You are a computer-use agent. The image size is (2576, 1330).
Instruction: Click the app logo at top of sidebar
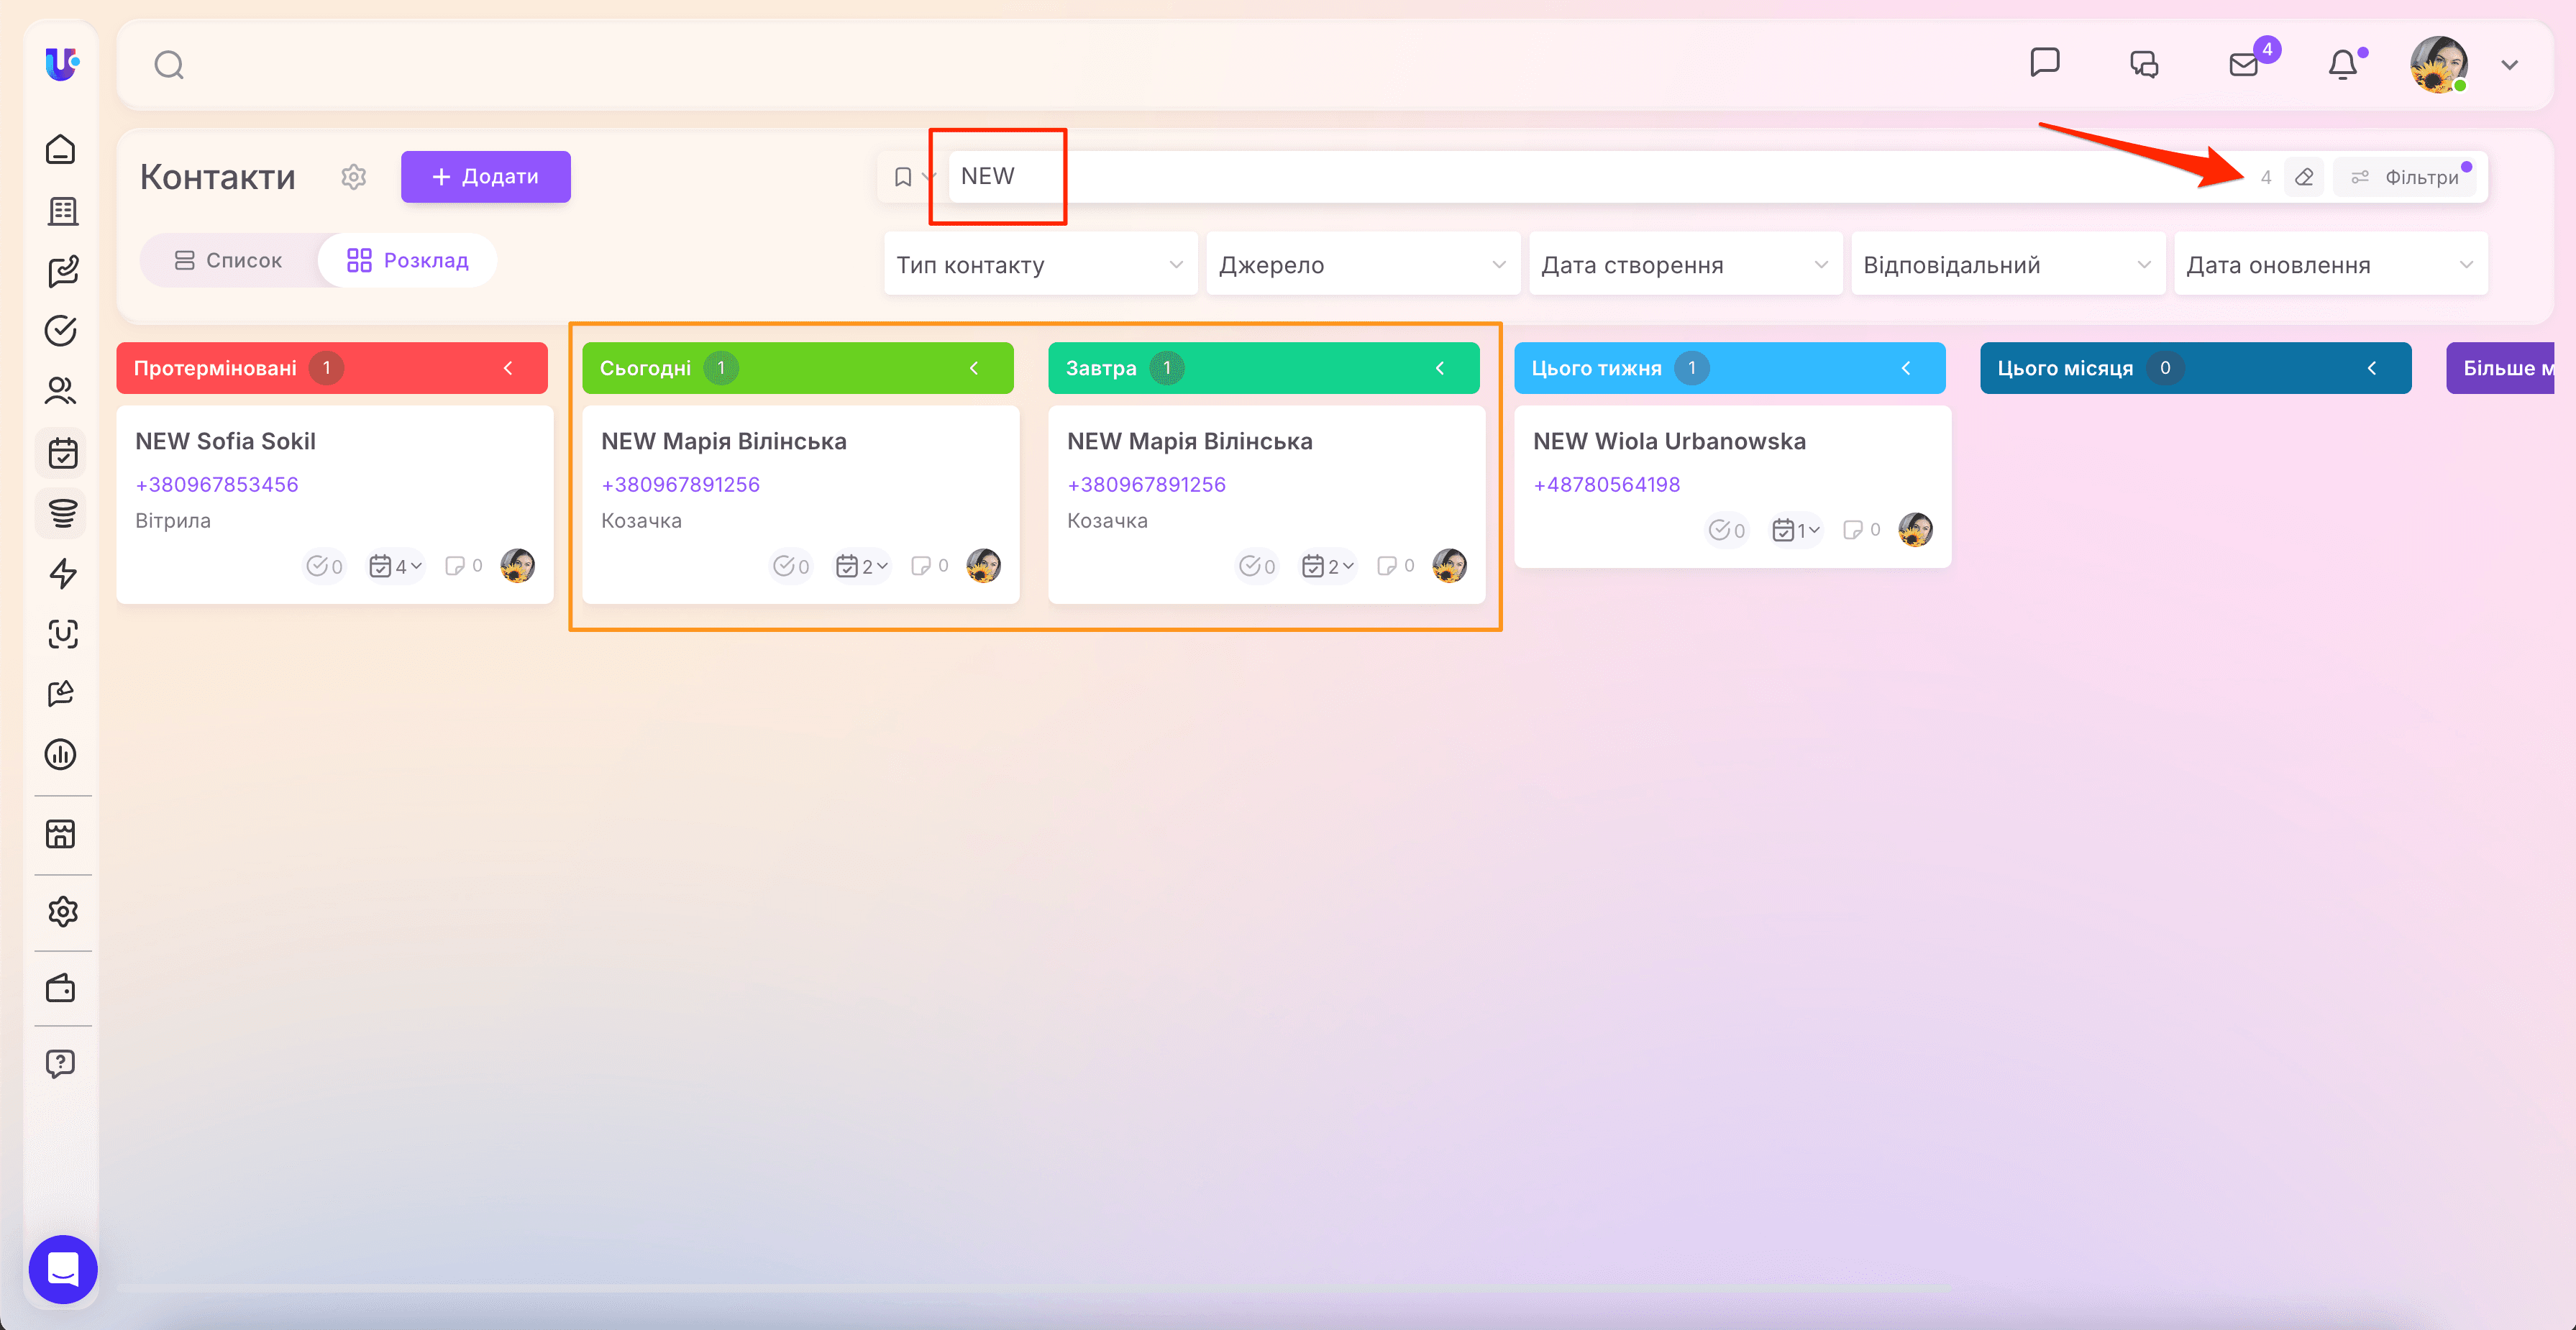62,64
